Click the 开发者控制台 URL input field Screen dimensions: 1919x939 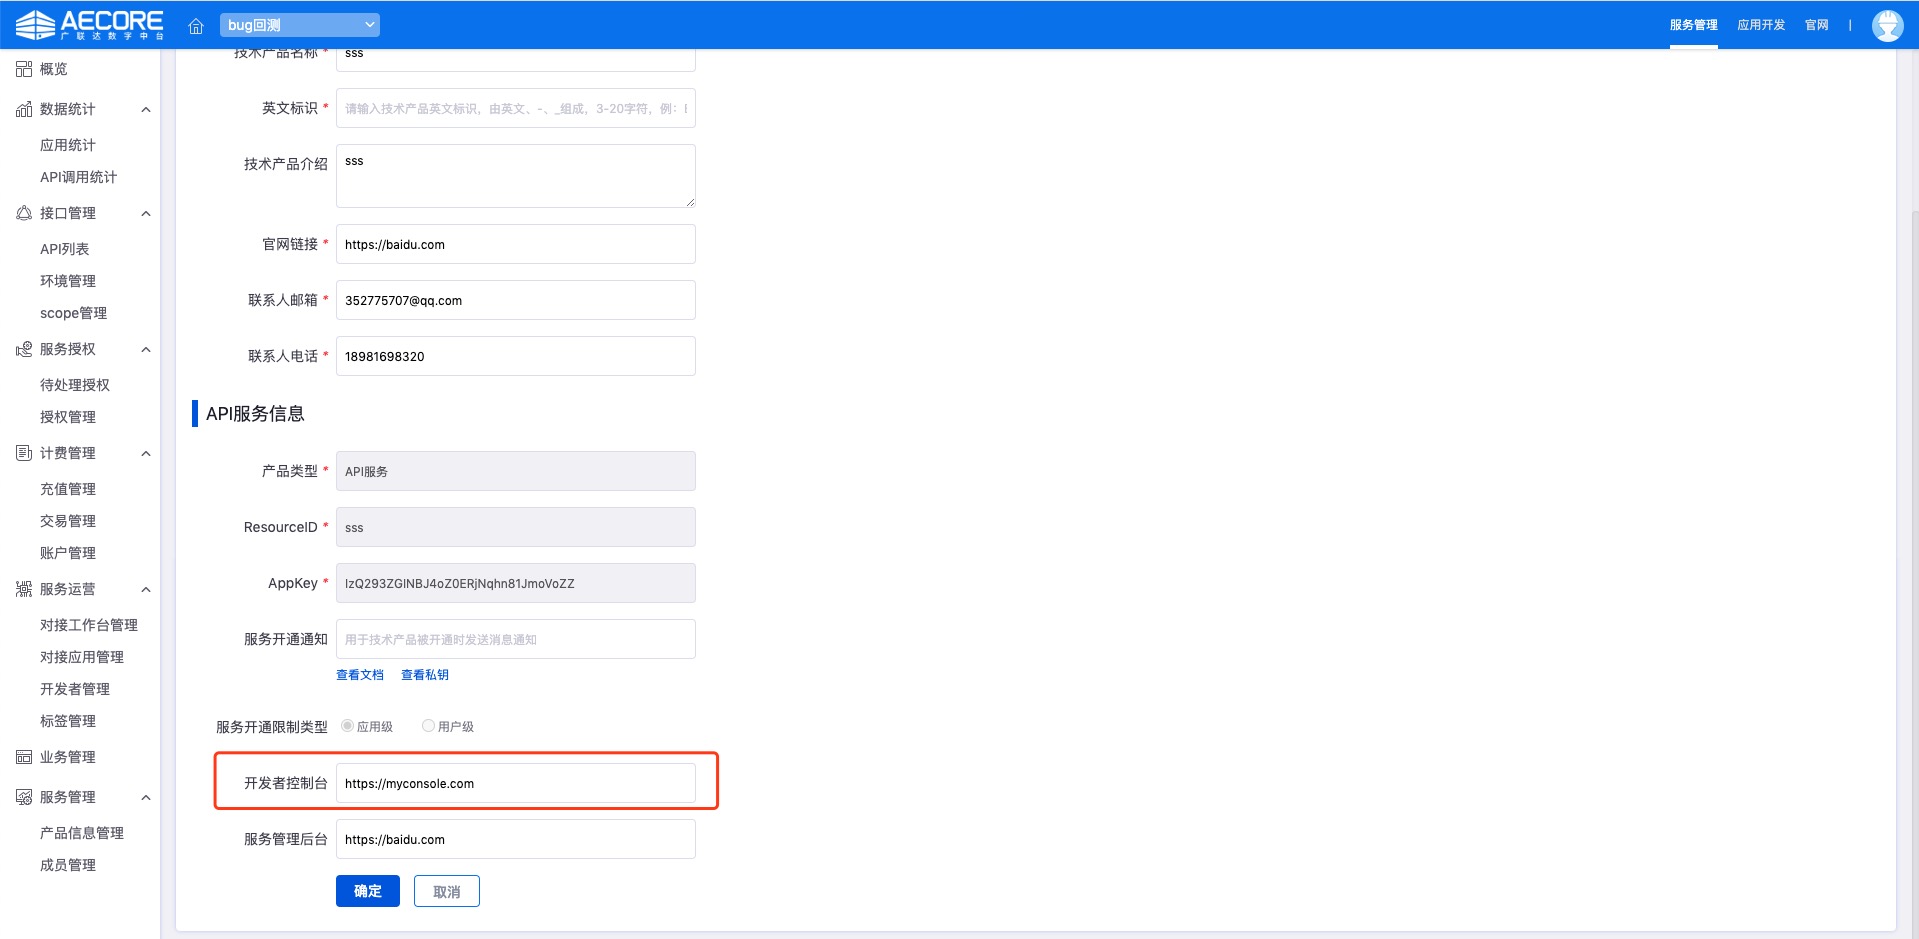(515, 783)
